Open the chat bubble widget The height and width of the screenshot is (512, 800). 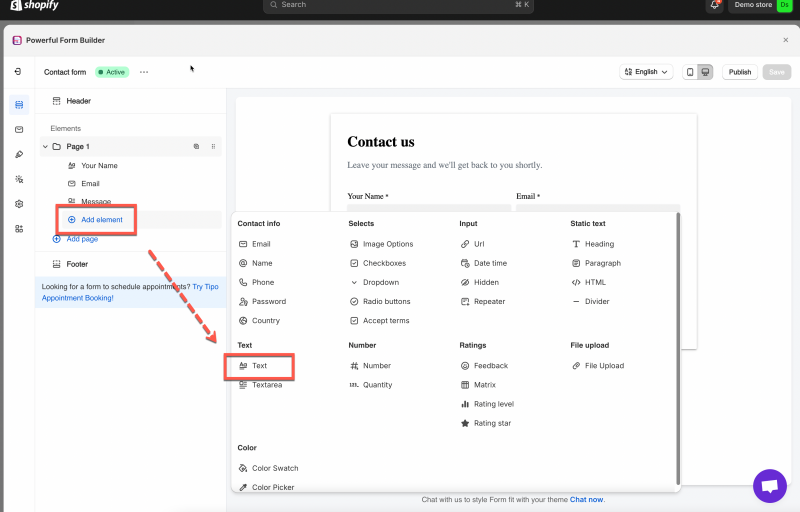769,486
